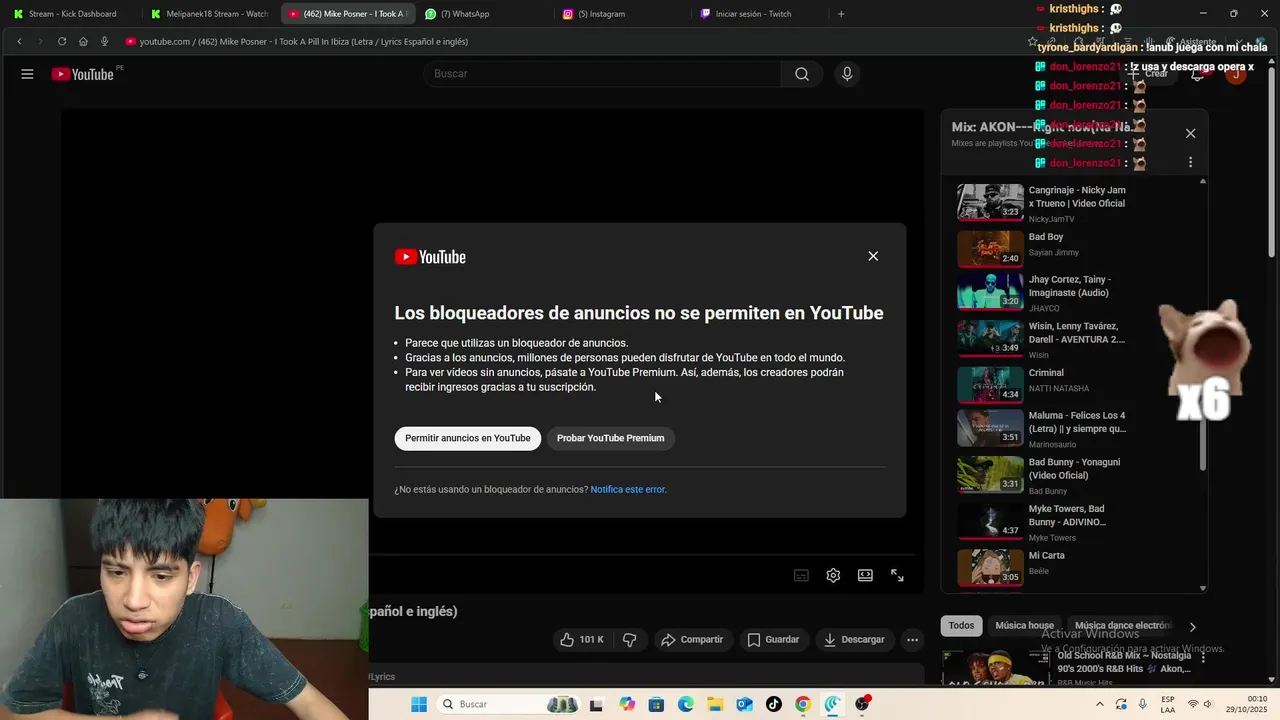1280x720 pixels.
Task: Click Permitir anuncios en YouTube button
Action: (x=468, y=438)
